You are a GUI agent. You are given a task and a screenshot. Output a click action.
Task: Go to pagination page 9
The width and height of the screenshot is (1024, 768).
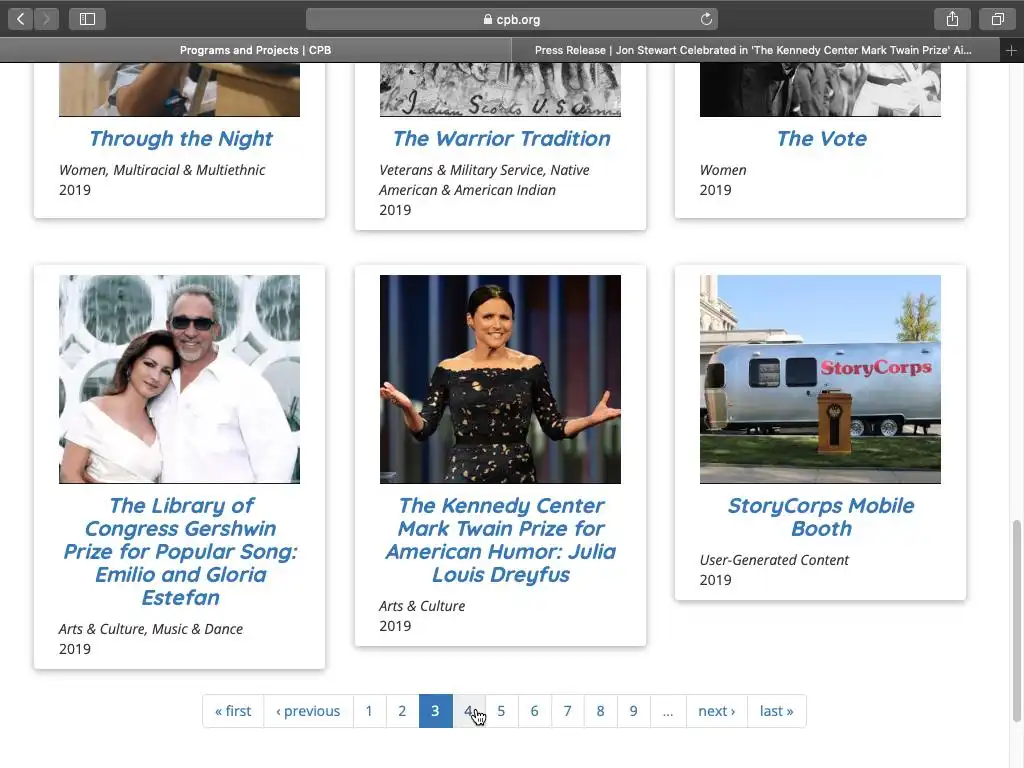(x=633, y=711)
